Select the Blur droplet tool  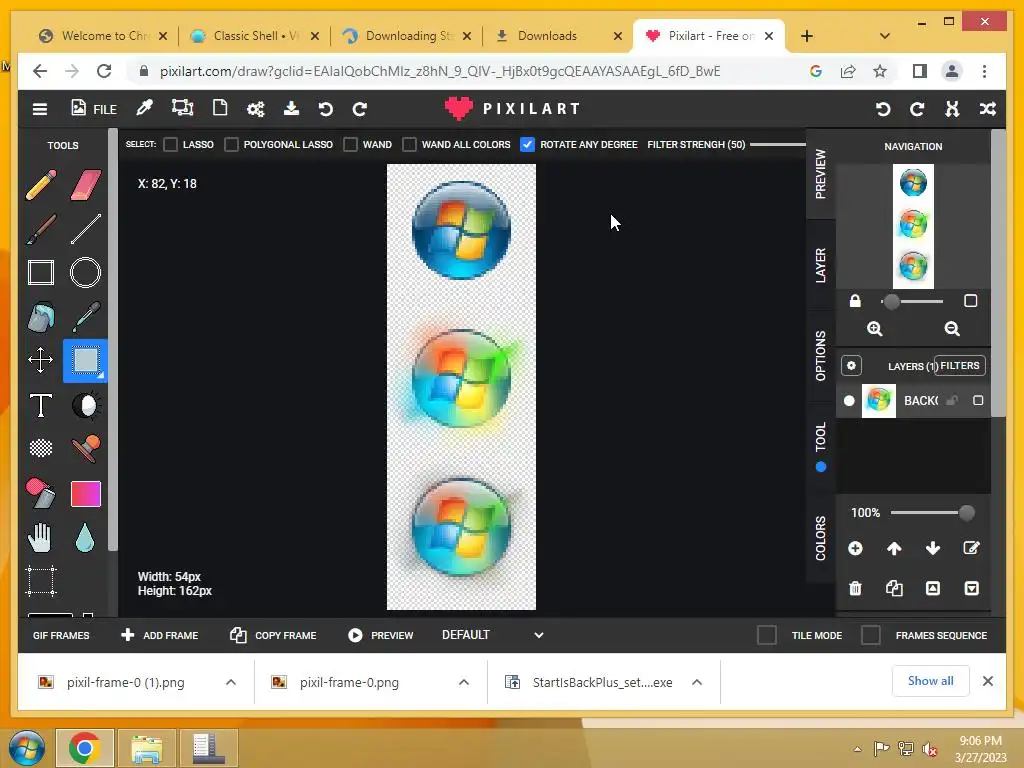click(85, 538)
